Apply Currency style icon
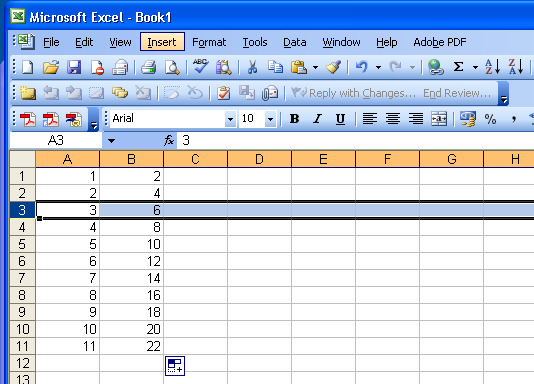Viewport: 534px width, 384px height. pyautogui.click(x=468, y=119)
